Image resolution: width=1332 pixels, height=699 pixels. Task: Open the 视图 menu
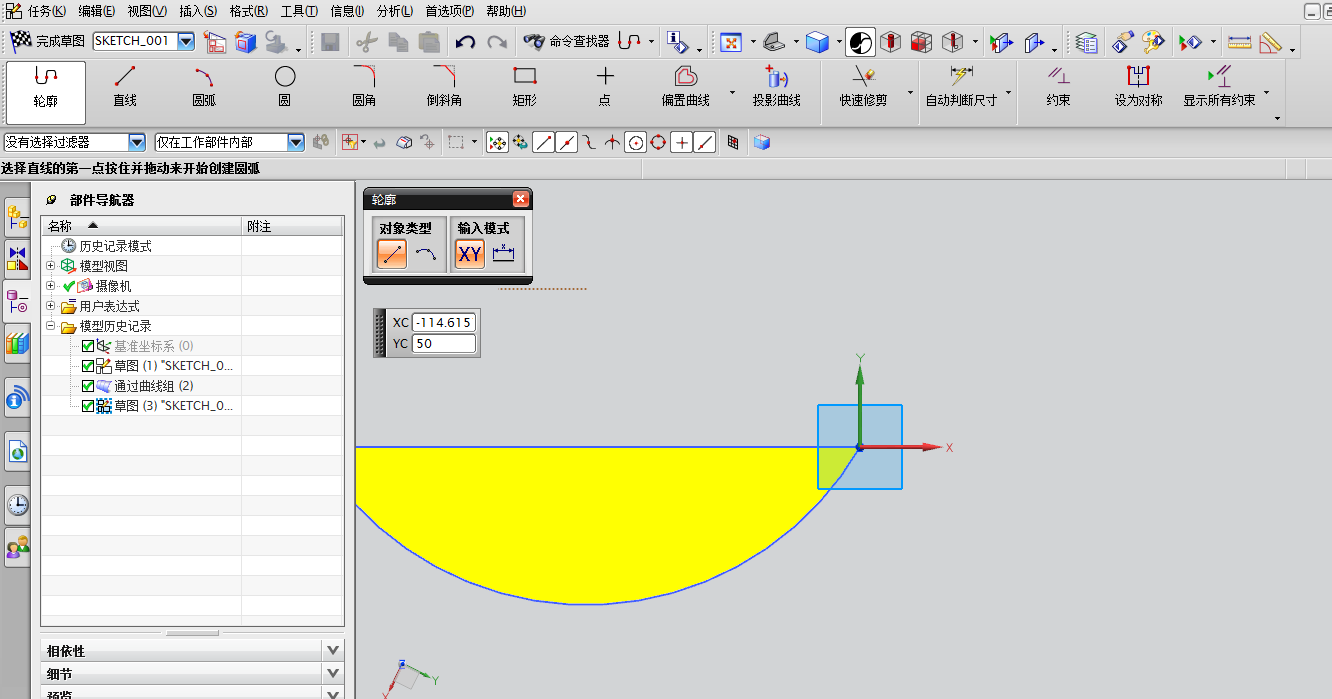tap(147, 11)
